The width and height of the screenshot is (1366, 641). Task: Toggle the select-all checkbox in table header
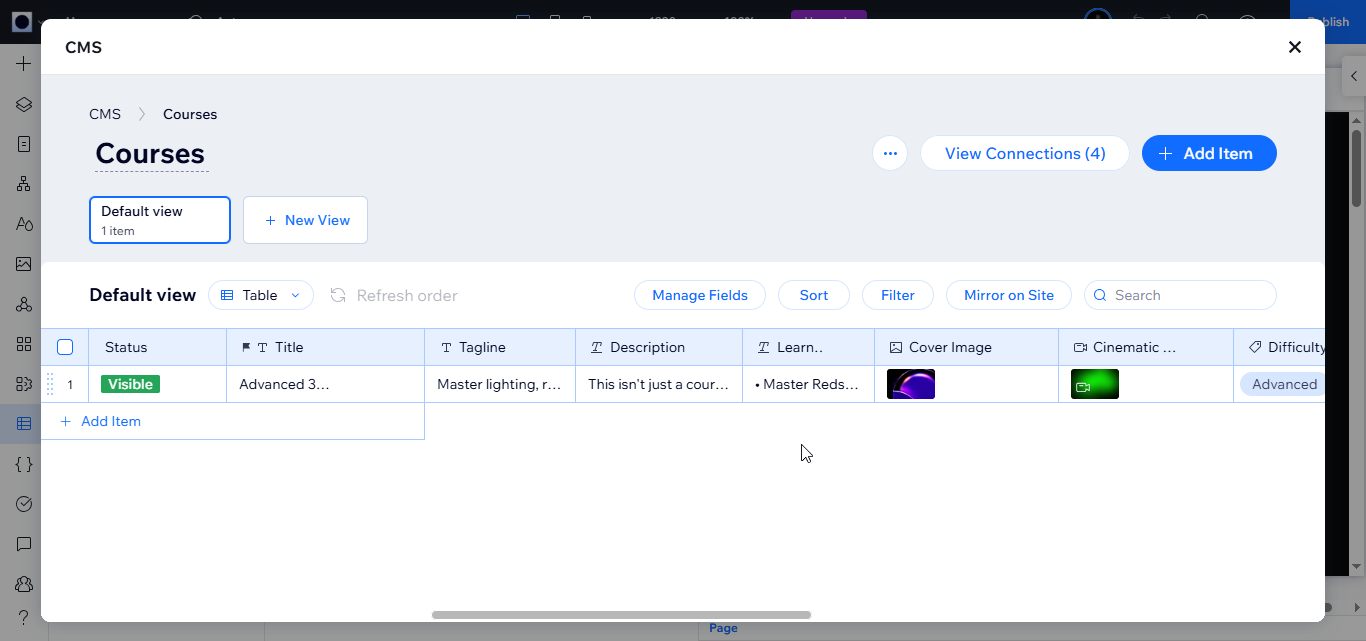click(65, 347)
